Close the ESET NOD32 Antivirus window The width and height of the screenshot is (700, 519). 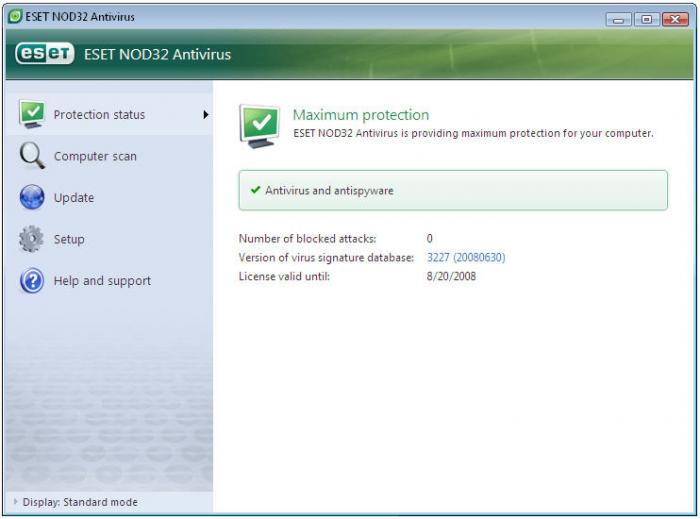(675, 19)
